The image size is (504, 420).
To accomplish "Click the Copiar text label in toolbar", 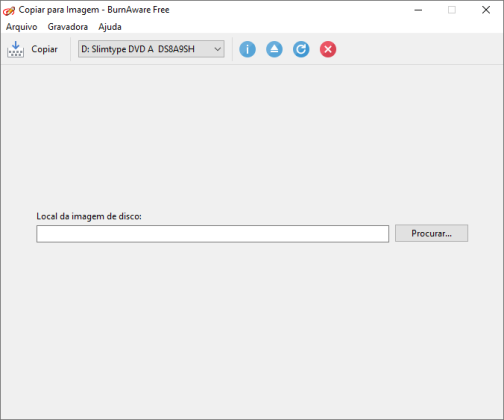I will tap(44, 49).
